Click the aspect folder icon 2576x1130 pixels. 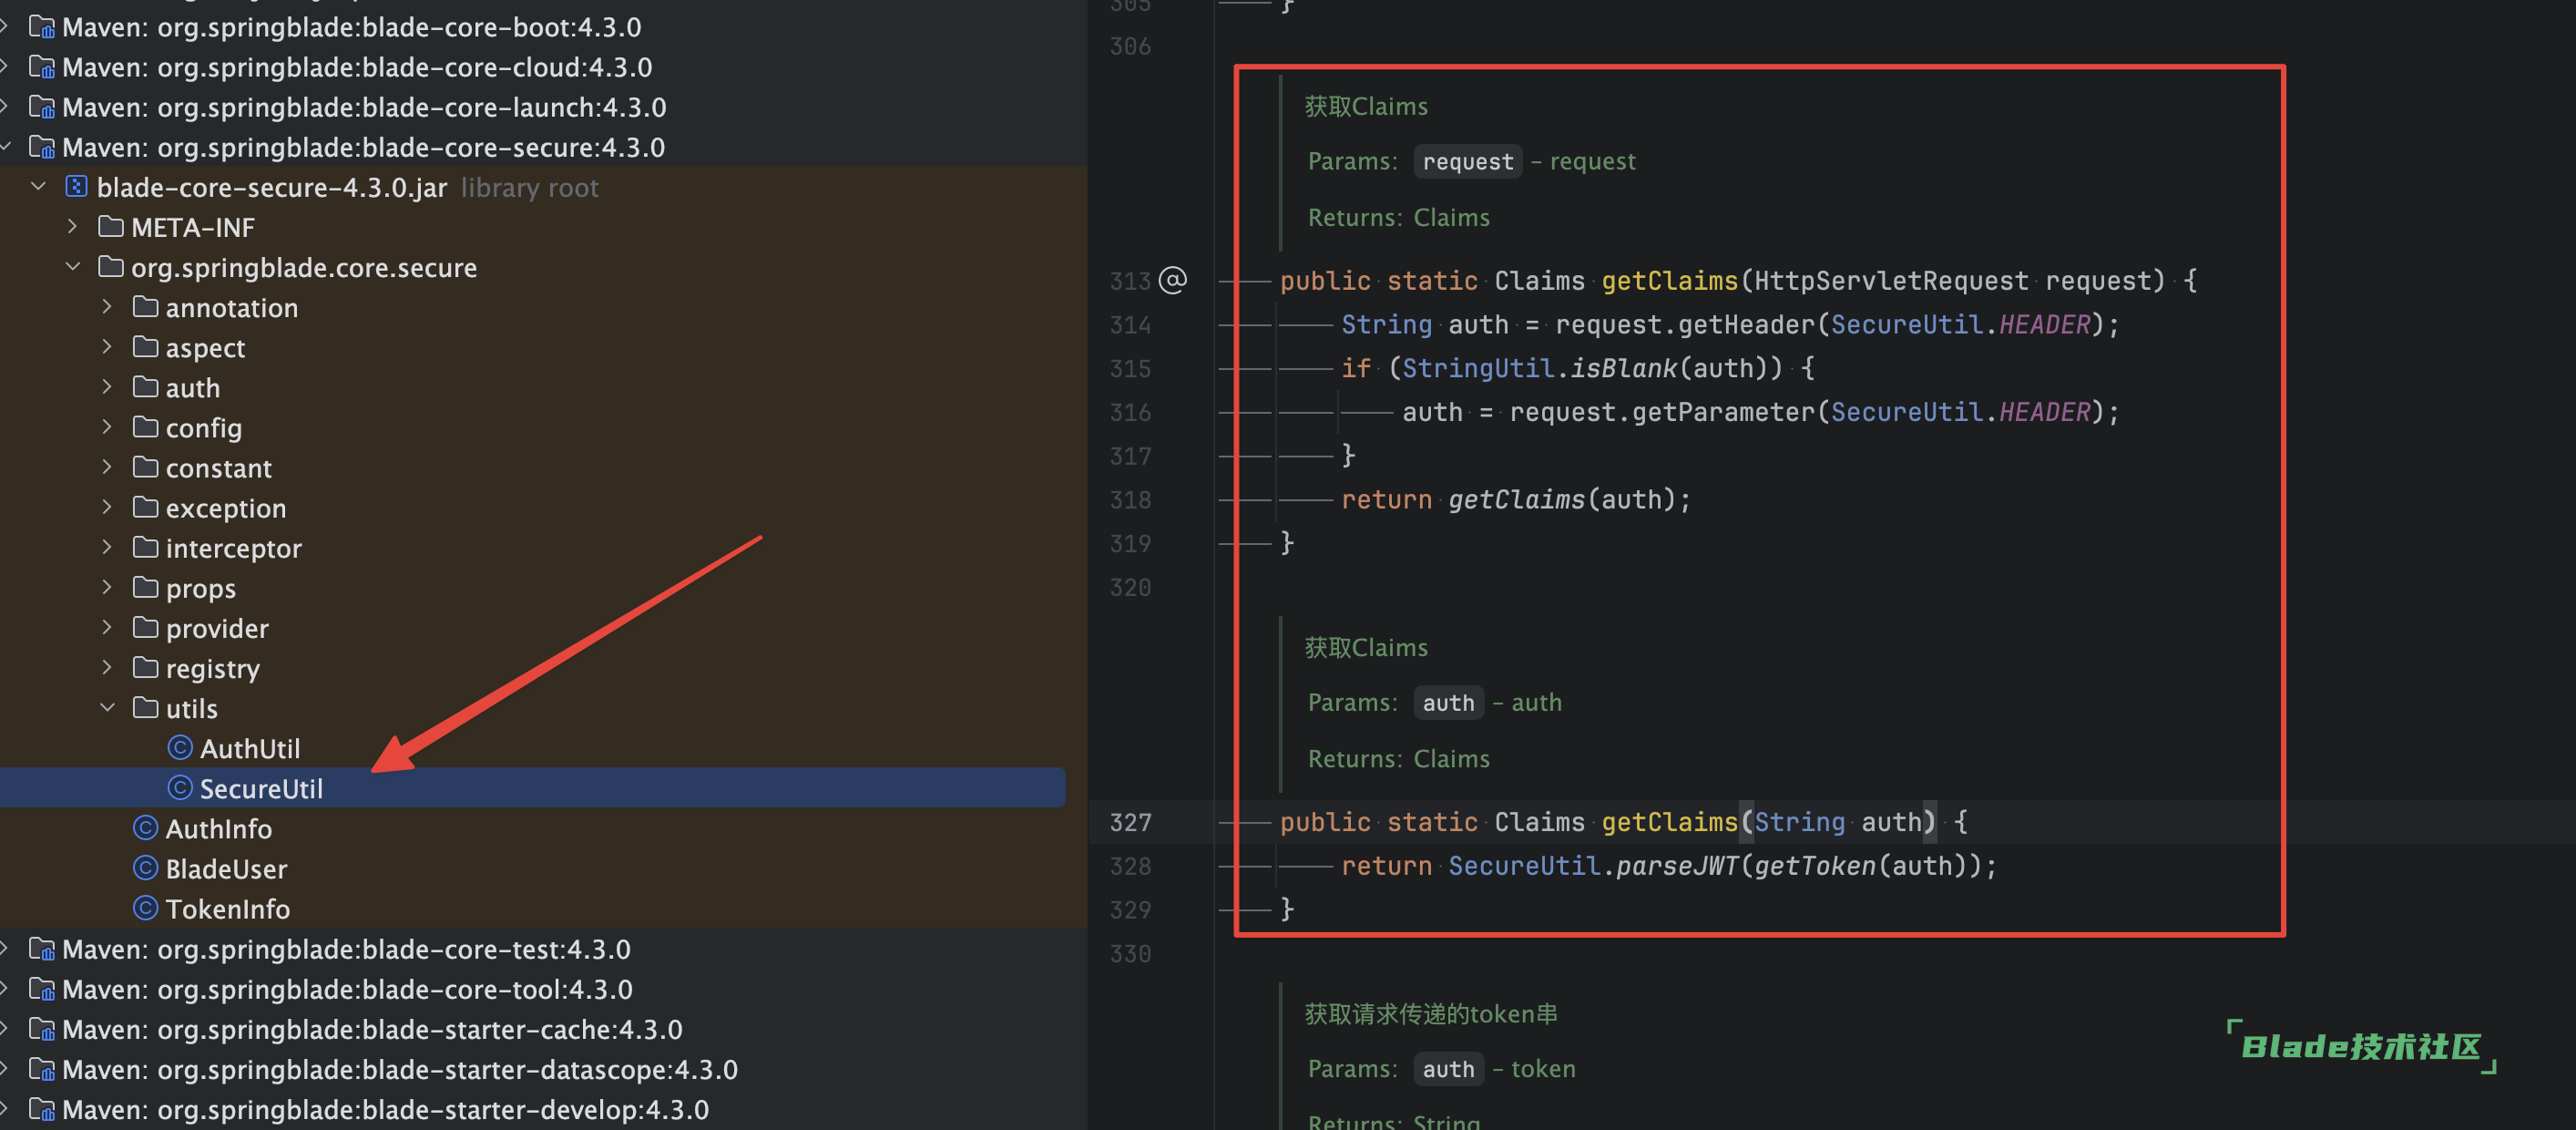146,347
